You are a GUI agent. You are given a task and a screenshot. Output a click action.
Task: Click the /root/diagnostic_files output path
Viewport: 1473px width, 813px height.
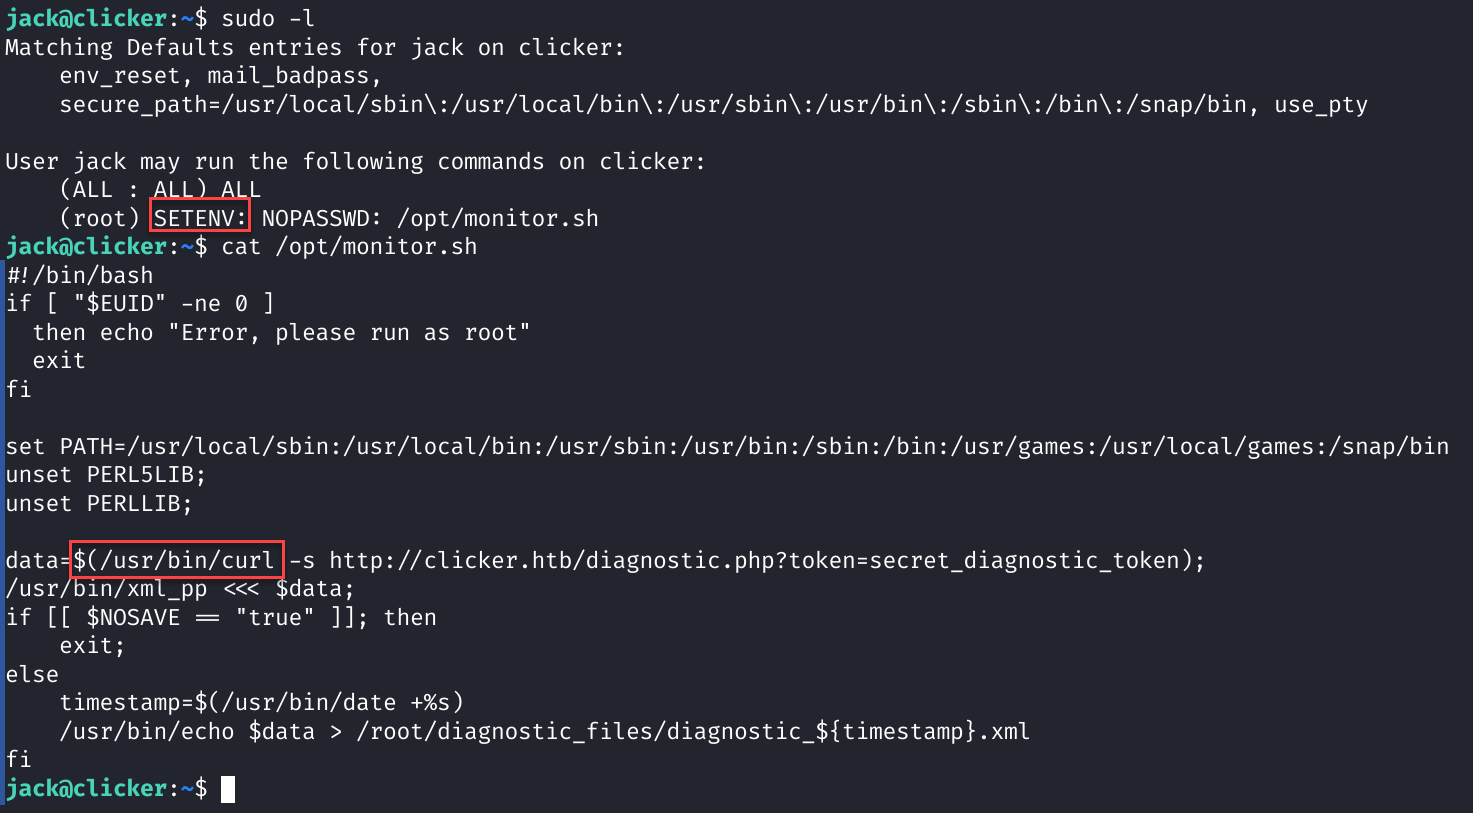(x=693, y=731)
